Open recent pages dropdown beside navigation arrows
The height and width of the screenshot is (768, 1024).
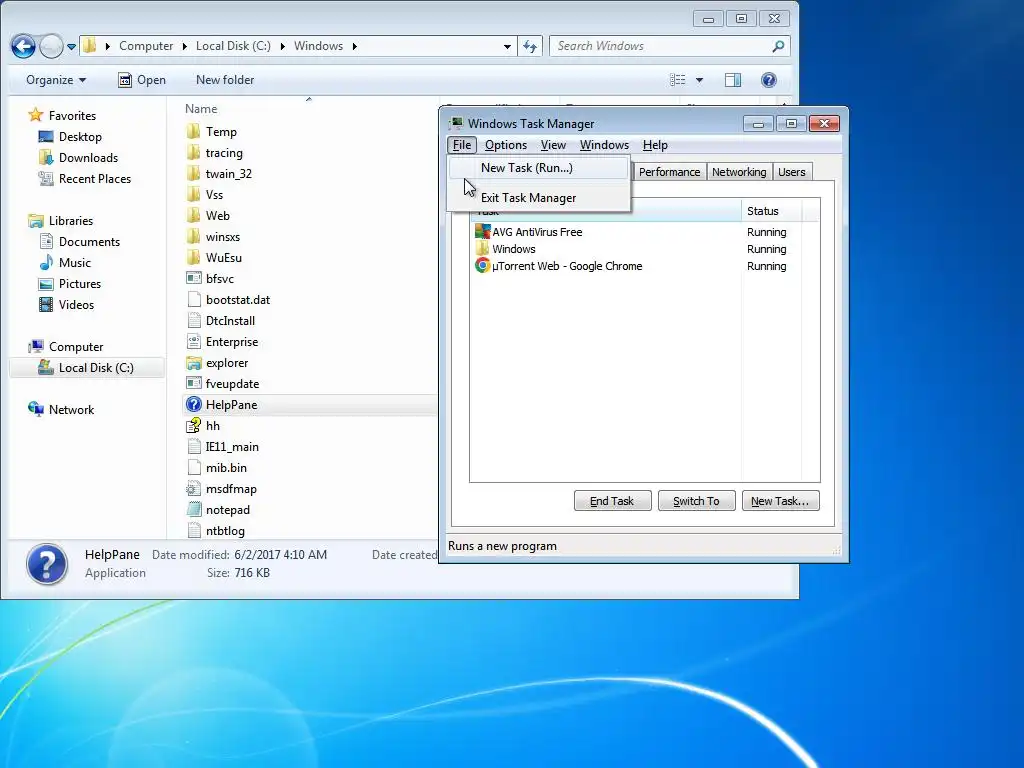71,46
